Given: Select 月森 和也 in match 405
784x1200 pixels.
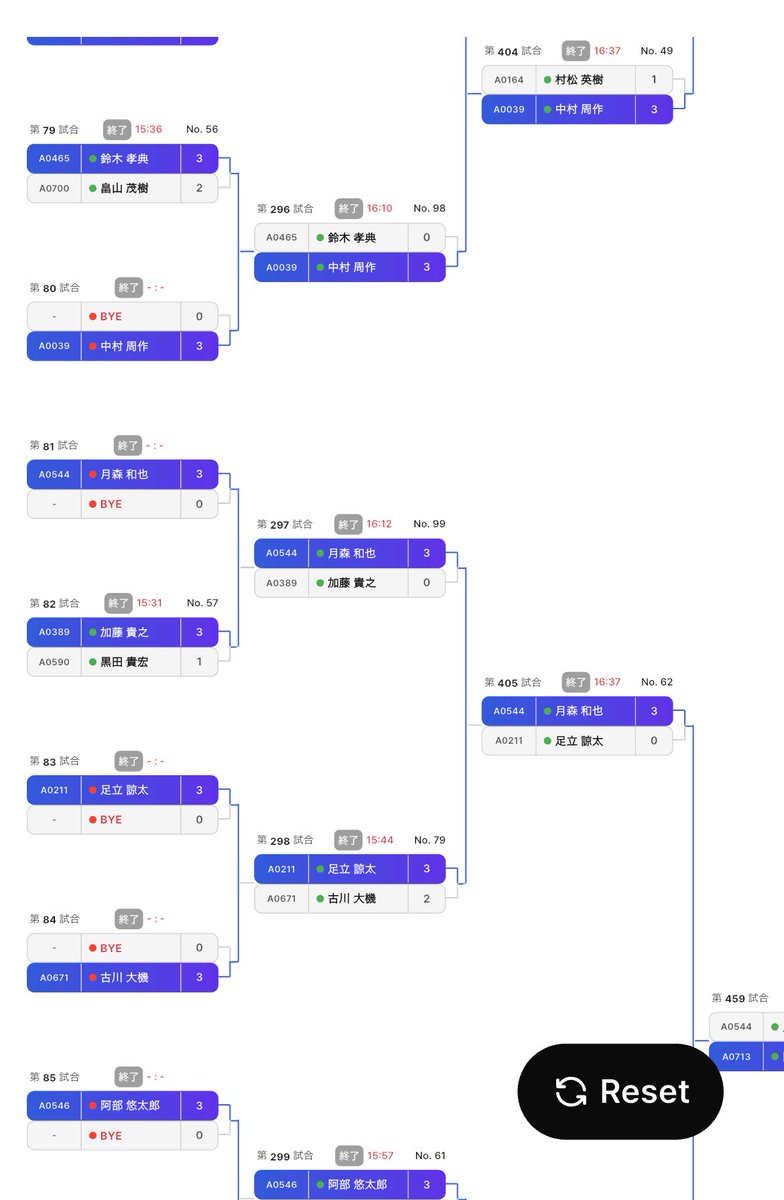Looking at the screenshot, I should (x=577, y=711).
